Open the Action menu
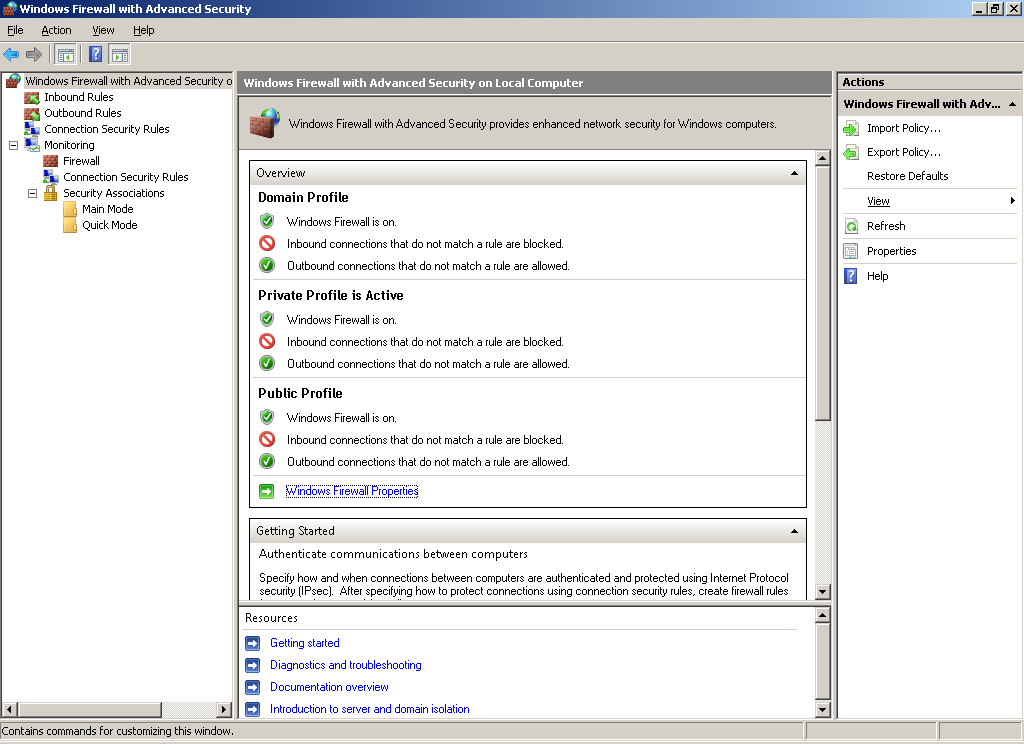 pos(56,30)
